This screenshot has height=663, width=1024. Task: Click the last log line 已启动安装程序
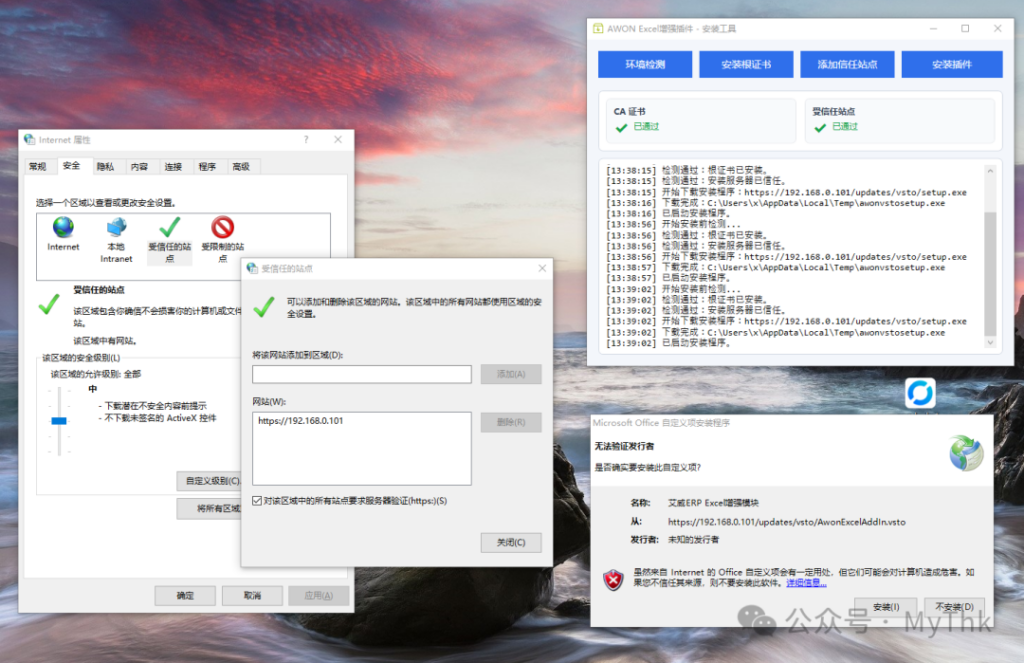668,343
